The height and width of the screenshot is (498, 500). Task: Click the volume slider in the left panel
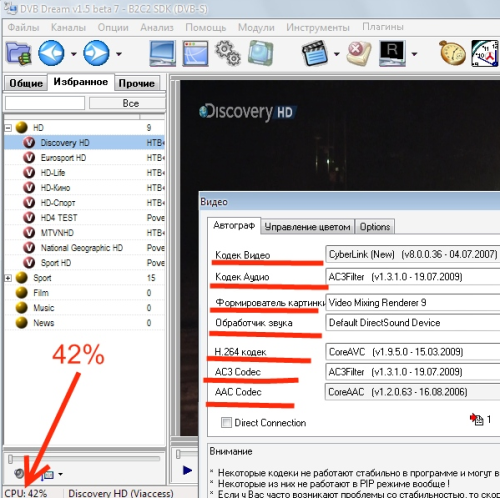point(85,459)
